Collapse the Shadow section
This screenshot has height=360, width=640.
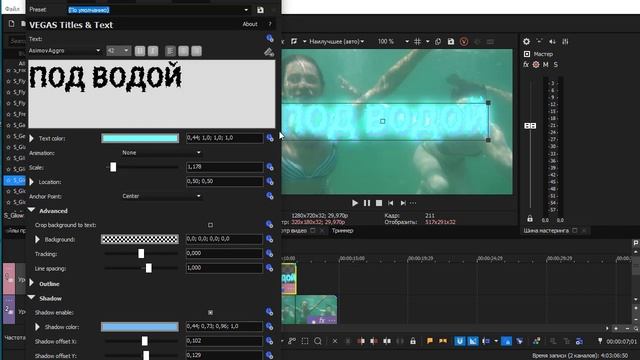tap(31, 298)
